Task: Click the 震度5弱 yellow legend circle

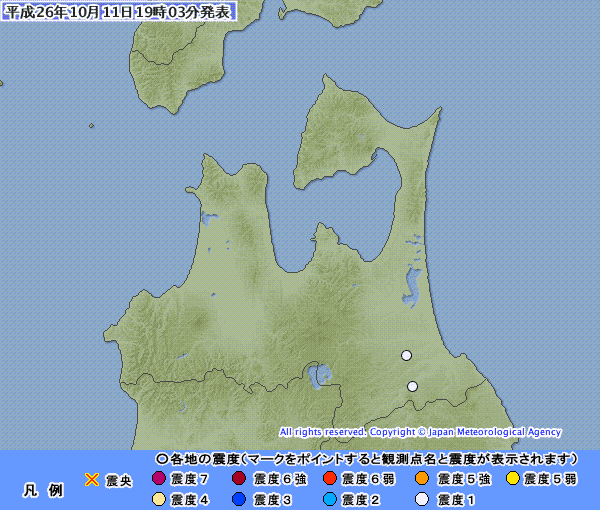Action: pos(512,478)
